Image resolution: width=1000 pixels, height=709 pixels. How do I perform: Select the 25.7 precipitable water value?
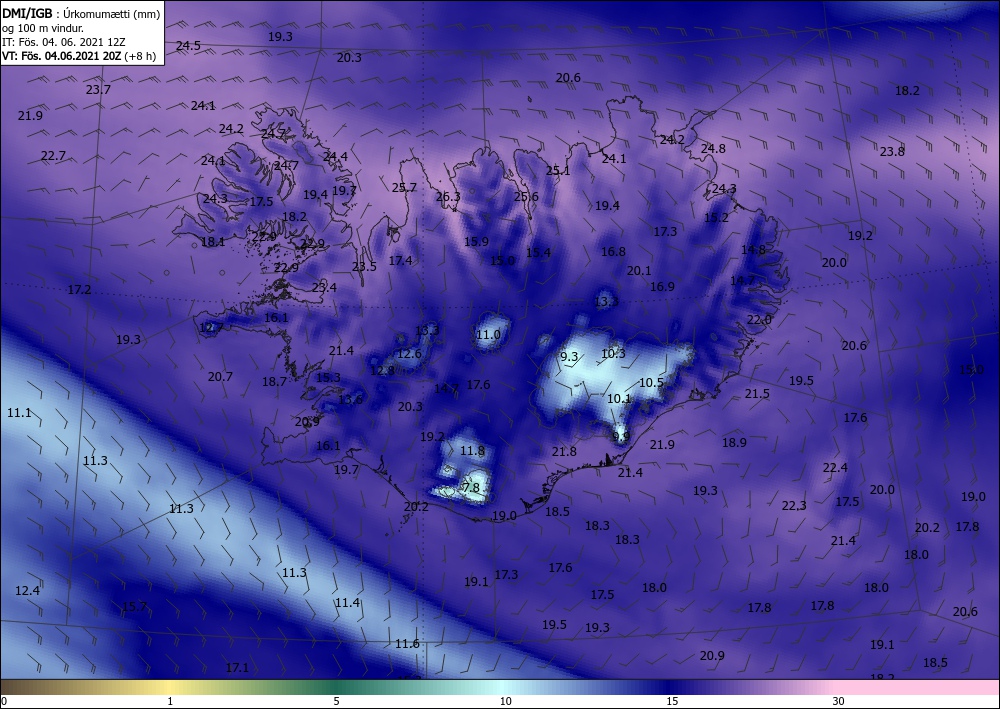pos(404,187)
